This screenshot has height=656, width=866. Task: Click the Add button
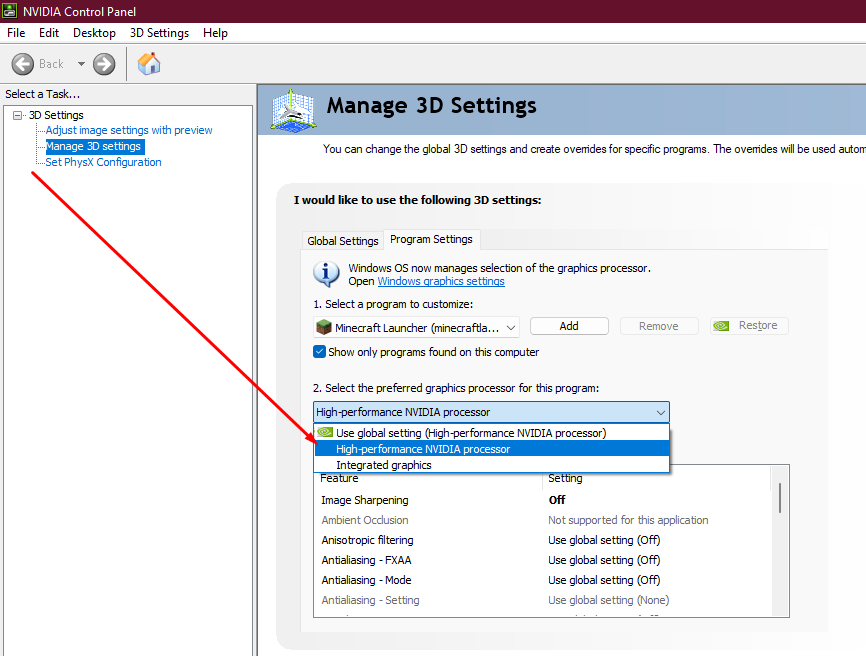tap(569, 326)
